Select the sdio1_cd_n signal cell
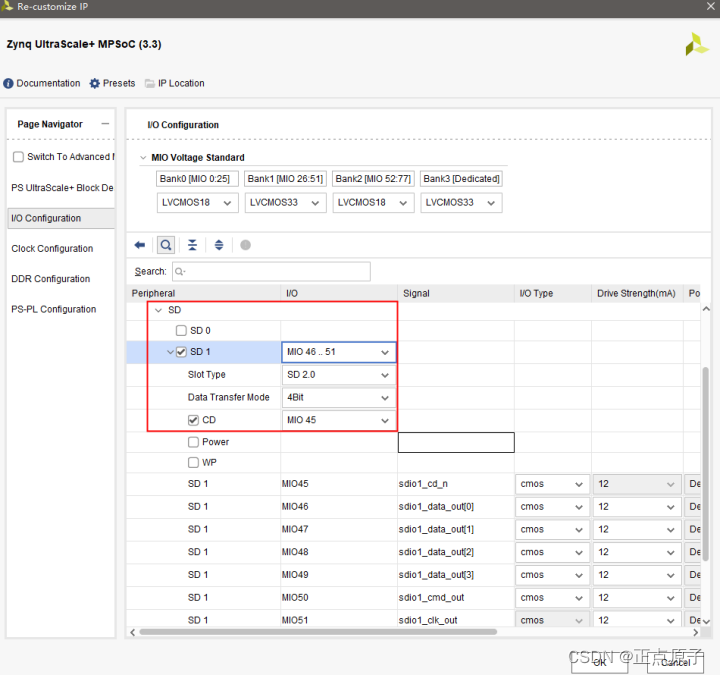 click(456, 484)
